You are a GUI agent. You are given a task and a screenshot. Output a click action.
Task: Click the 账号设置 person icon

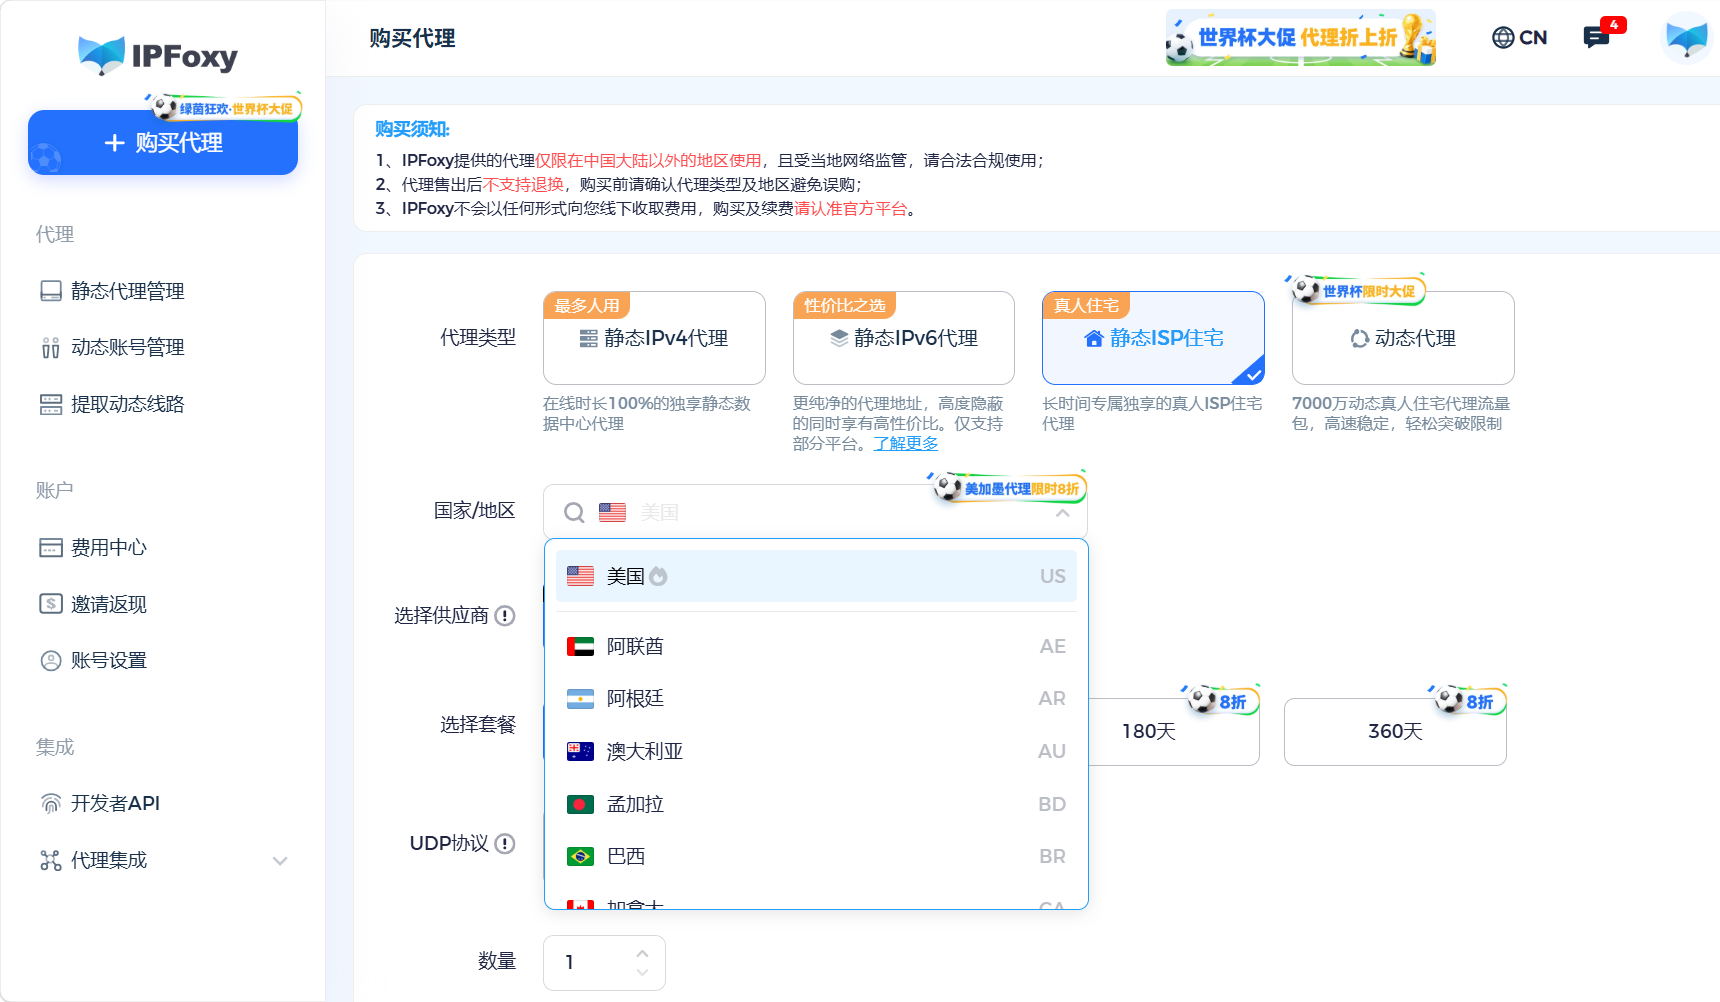(51, 660)
